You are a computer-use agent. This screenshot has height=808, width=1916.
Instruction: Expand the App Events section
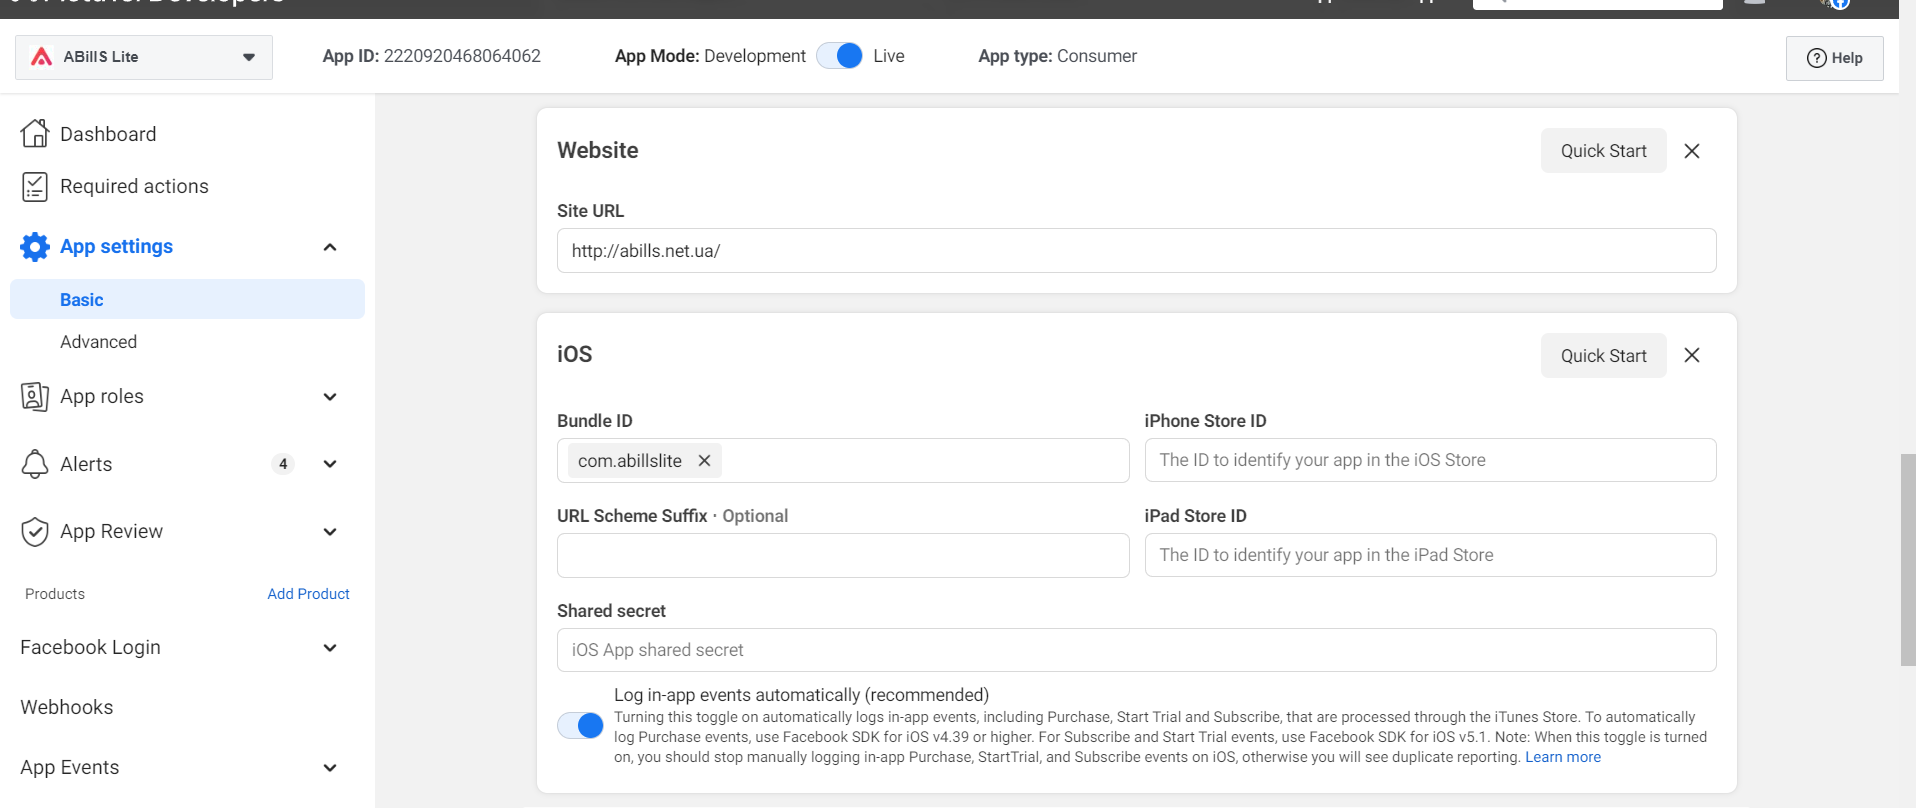pyautogui.click(x=330, y=768)
